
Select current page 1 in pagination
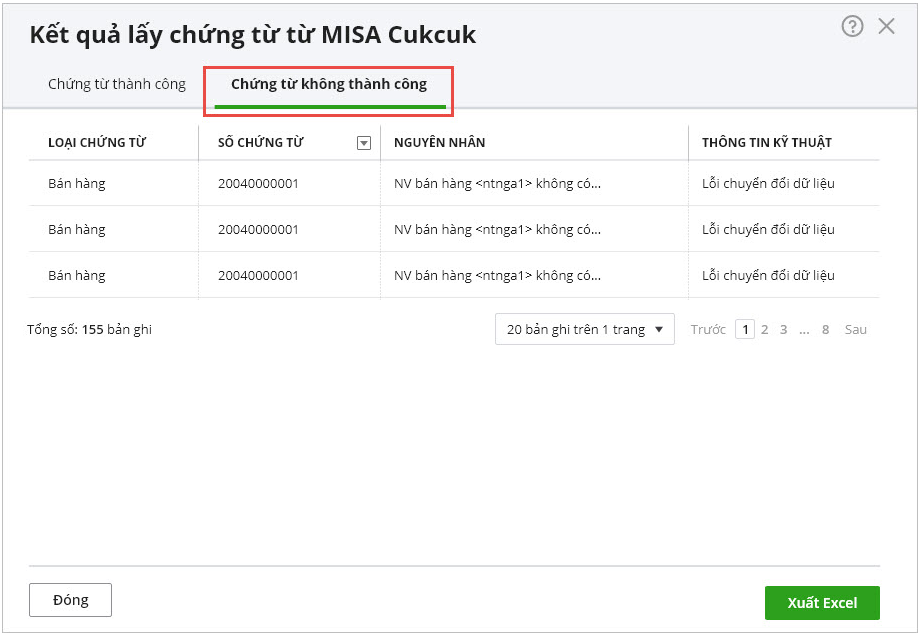pos(744,329)
